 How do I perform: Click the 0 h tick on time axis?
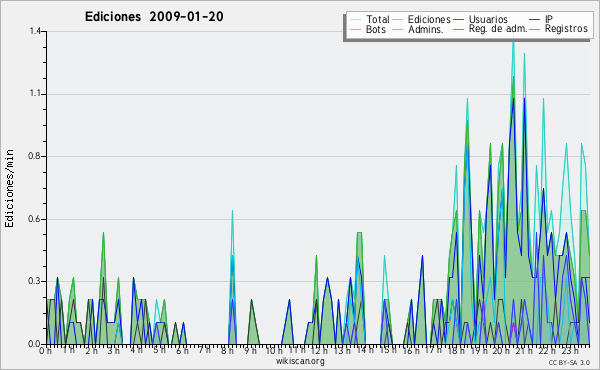click(x=45, y=350)
